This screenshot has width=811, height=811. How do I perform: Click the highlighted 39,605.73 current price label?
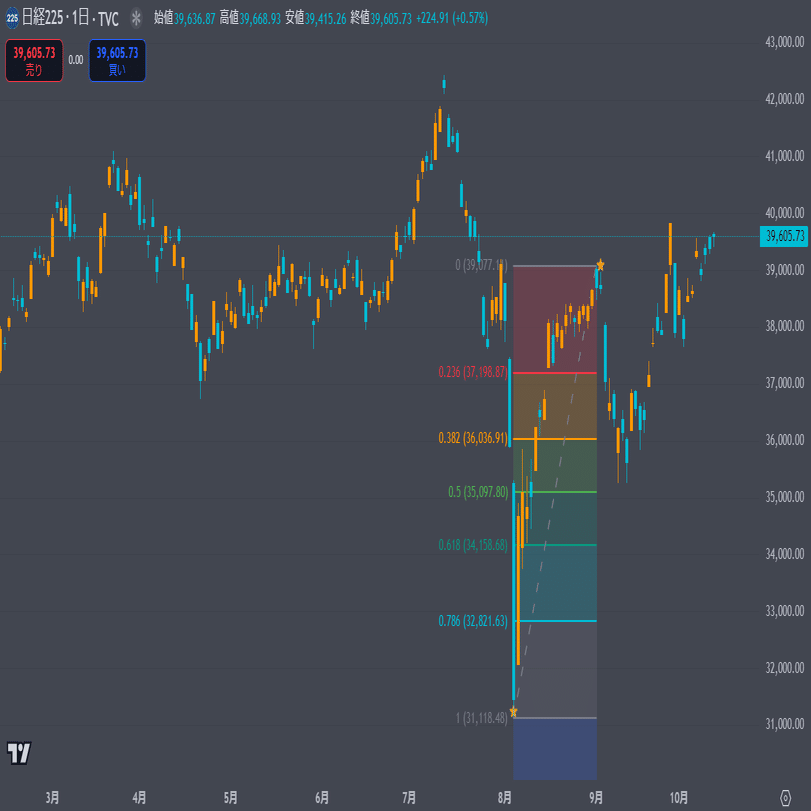tap(785, 236)
